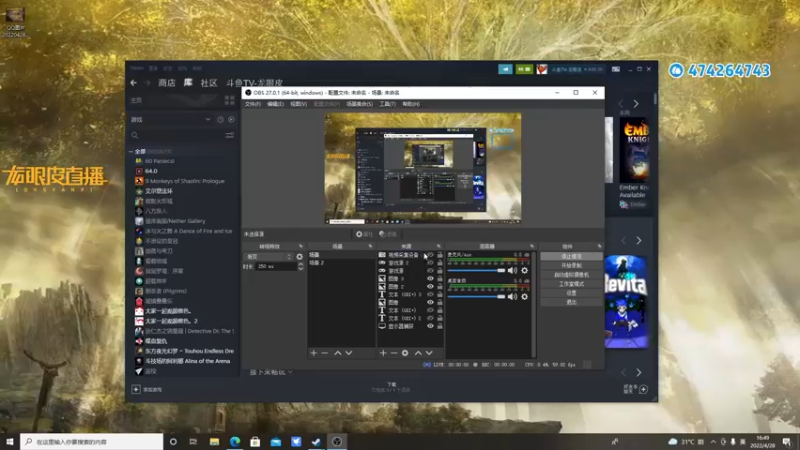Open the Steam account name dropdown
Viewport: 800px width, 450px height.
[577, 69]
